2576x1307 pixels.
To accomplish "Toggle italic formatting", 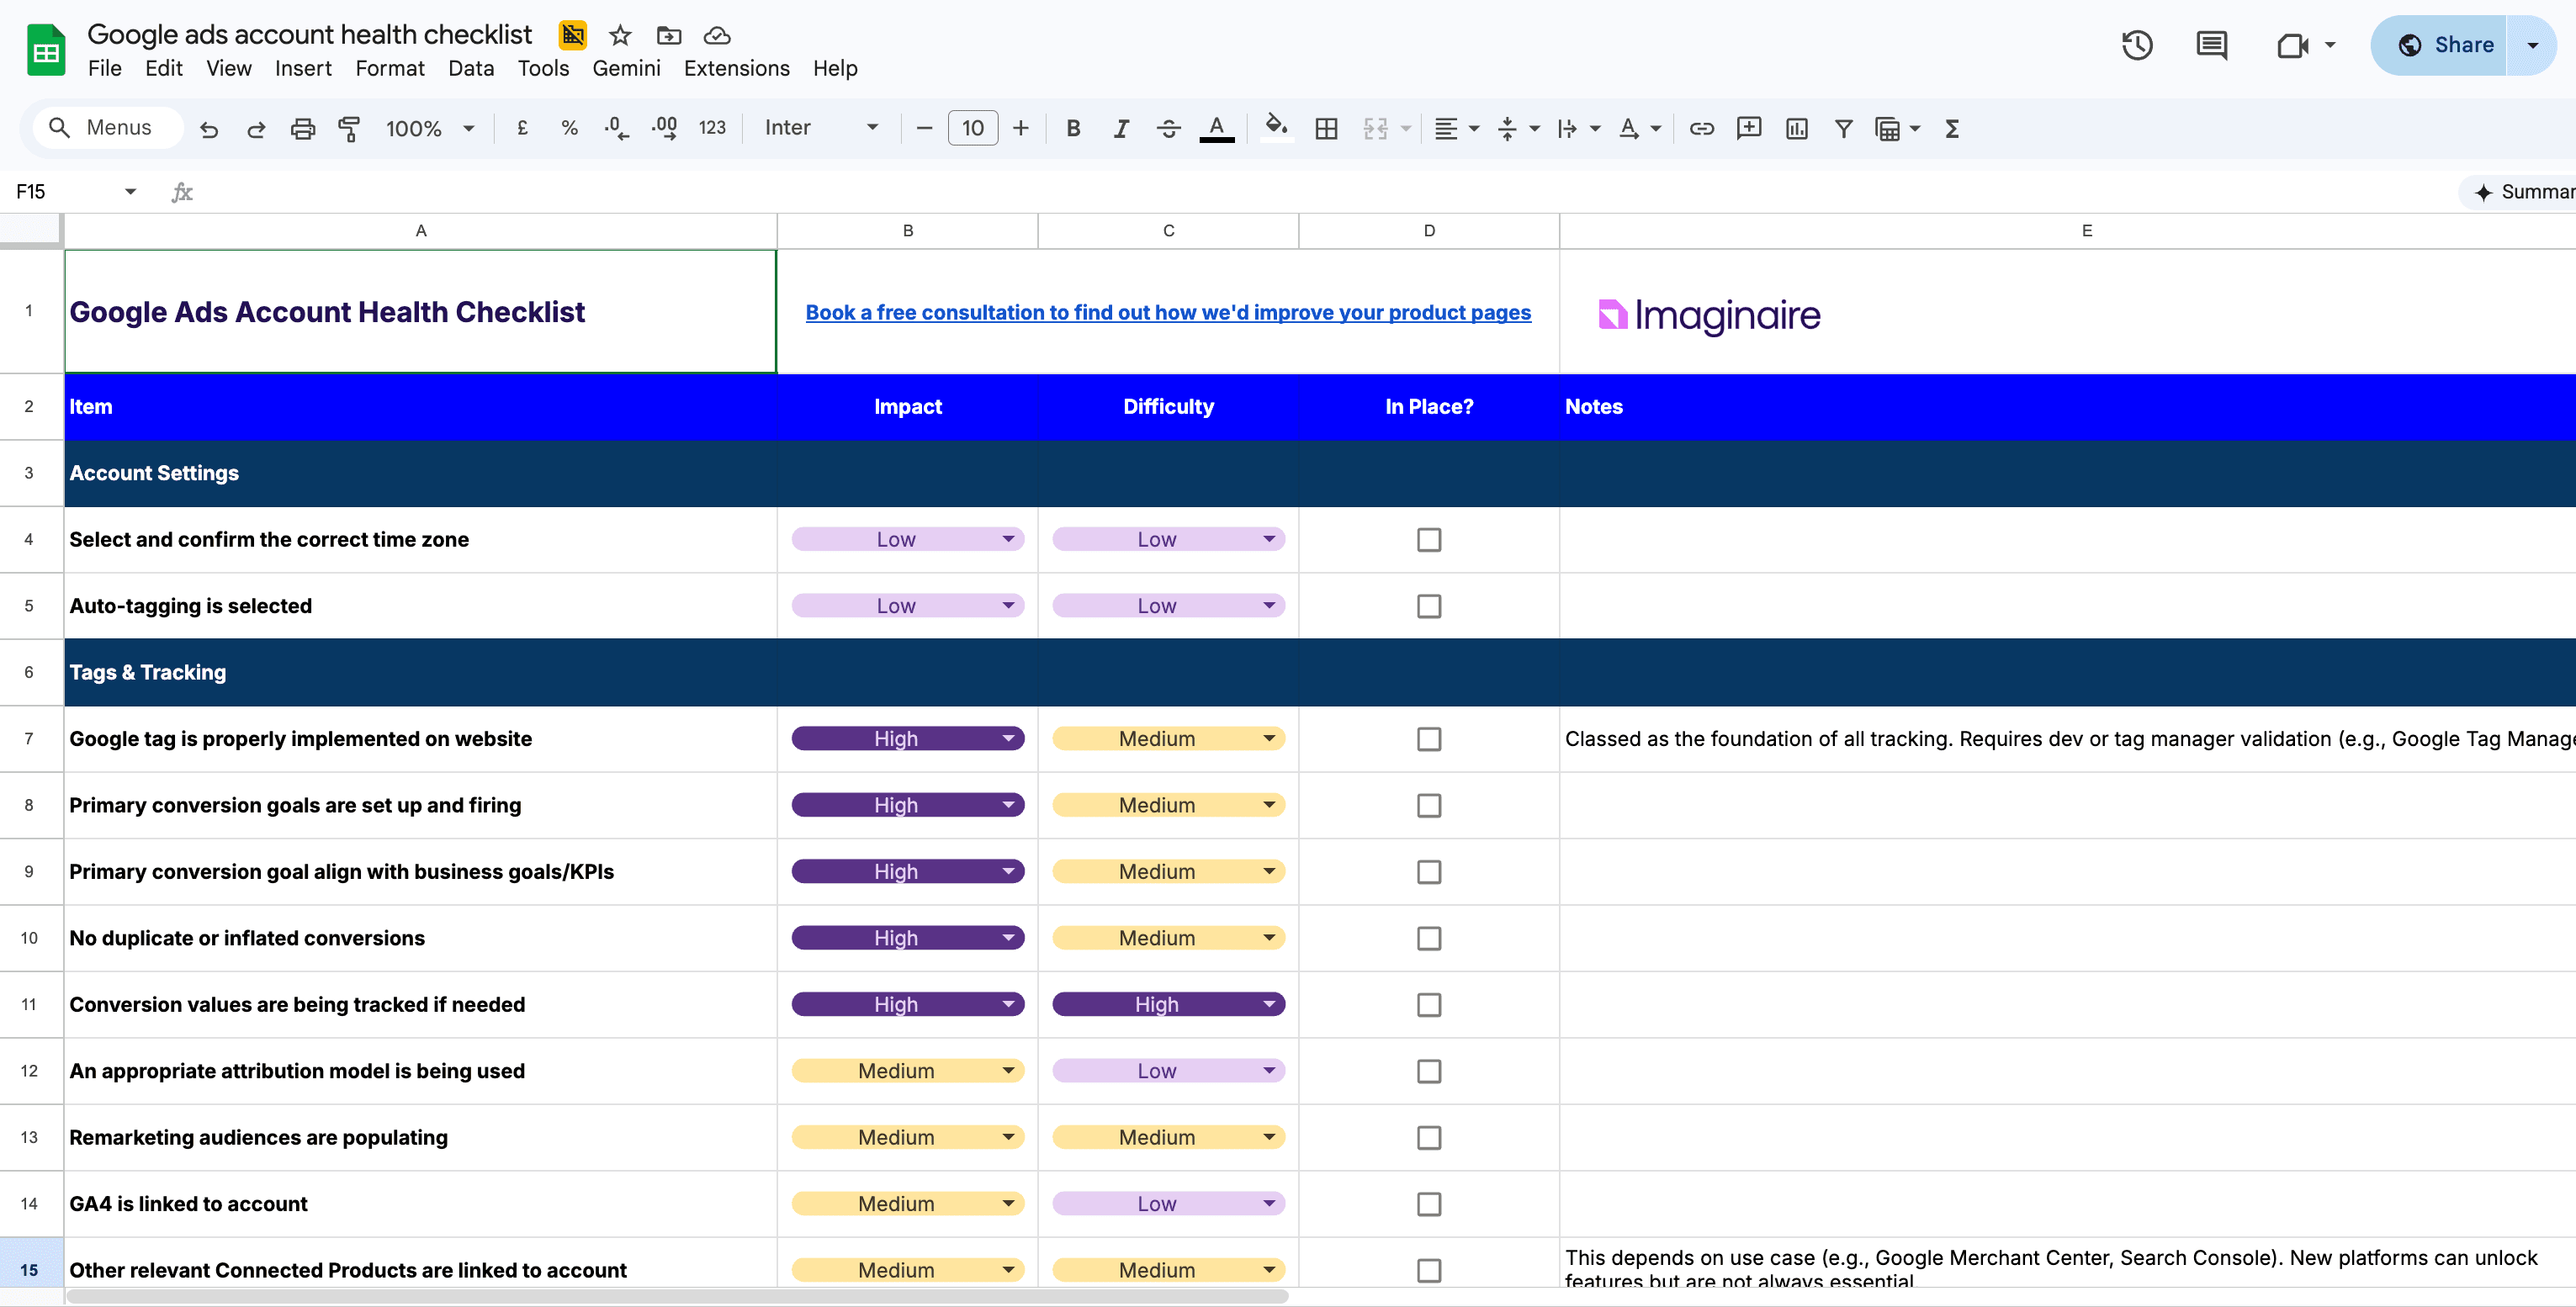I will click(1121, 128).
